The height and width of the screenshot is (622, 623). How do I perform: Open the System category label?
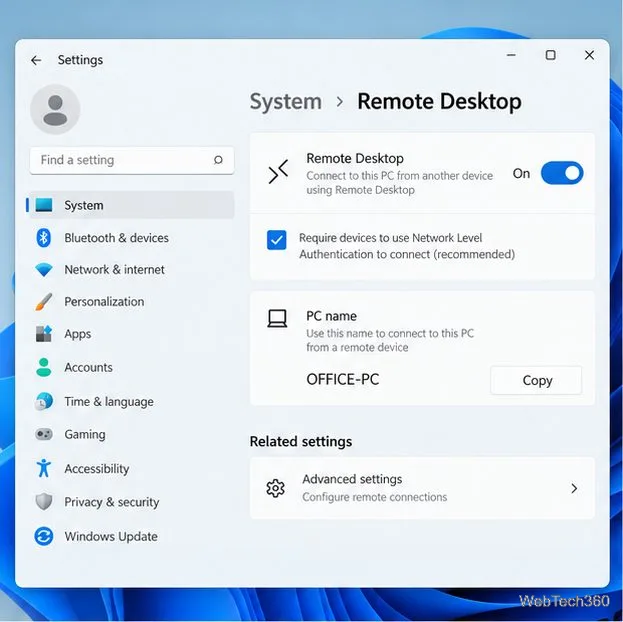[x=84, y=205]
